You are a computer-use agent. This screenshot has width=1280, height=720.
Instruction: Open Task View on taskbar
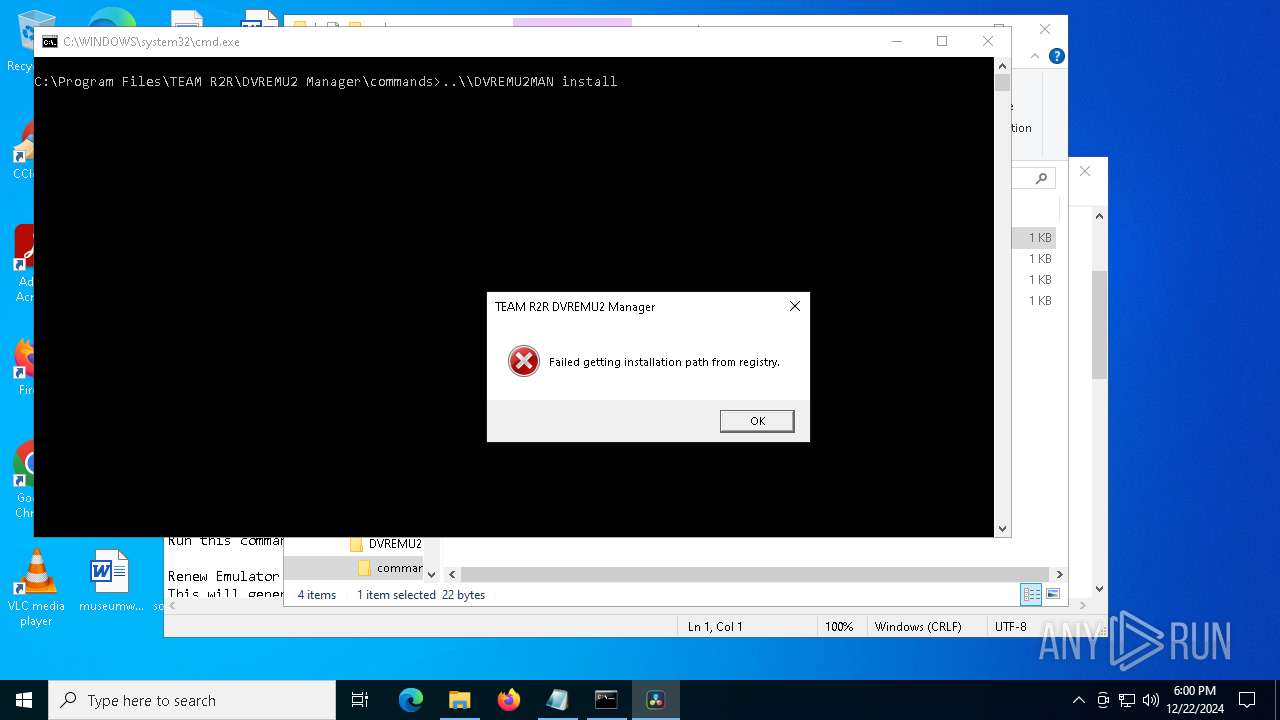click(360, 700)
